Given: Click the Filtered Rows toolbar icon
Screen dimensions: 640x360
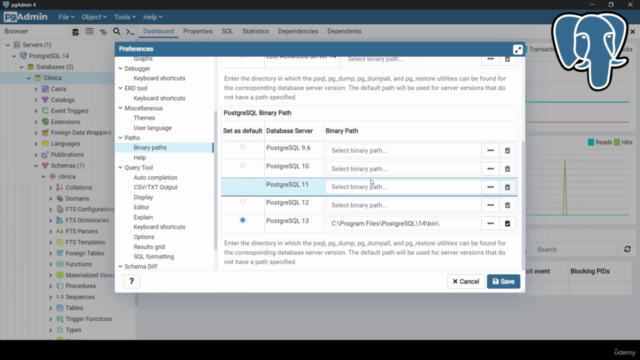Looking at the screenshot, I should click(103, 32).
